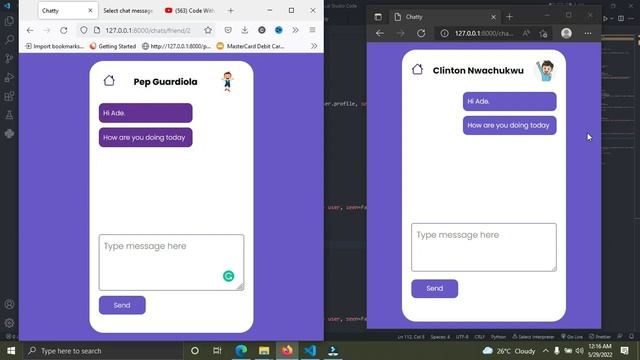Click 'How are you doing today' in Edge chat
The height and width of the screenshot is (360, 640).
click(509, 125)
